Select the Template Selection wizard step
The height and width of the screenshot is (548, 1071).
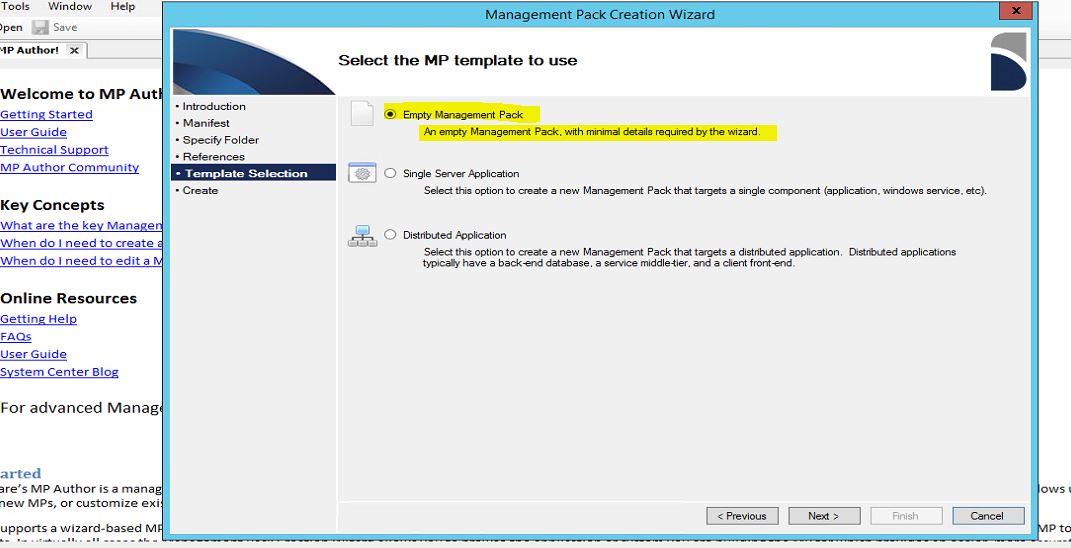(x=253, y=173)
